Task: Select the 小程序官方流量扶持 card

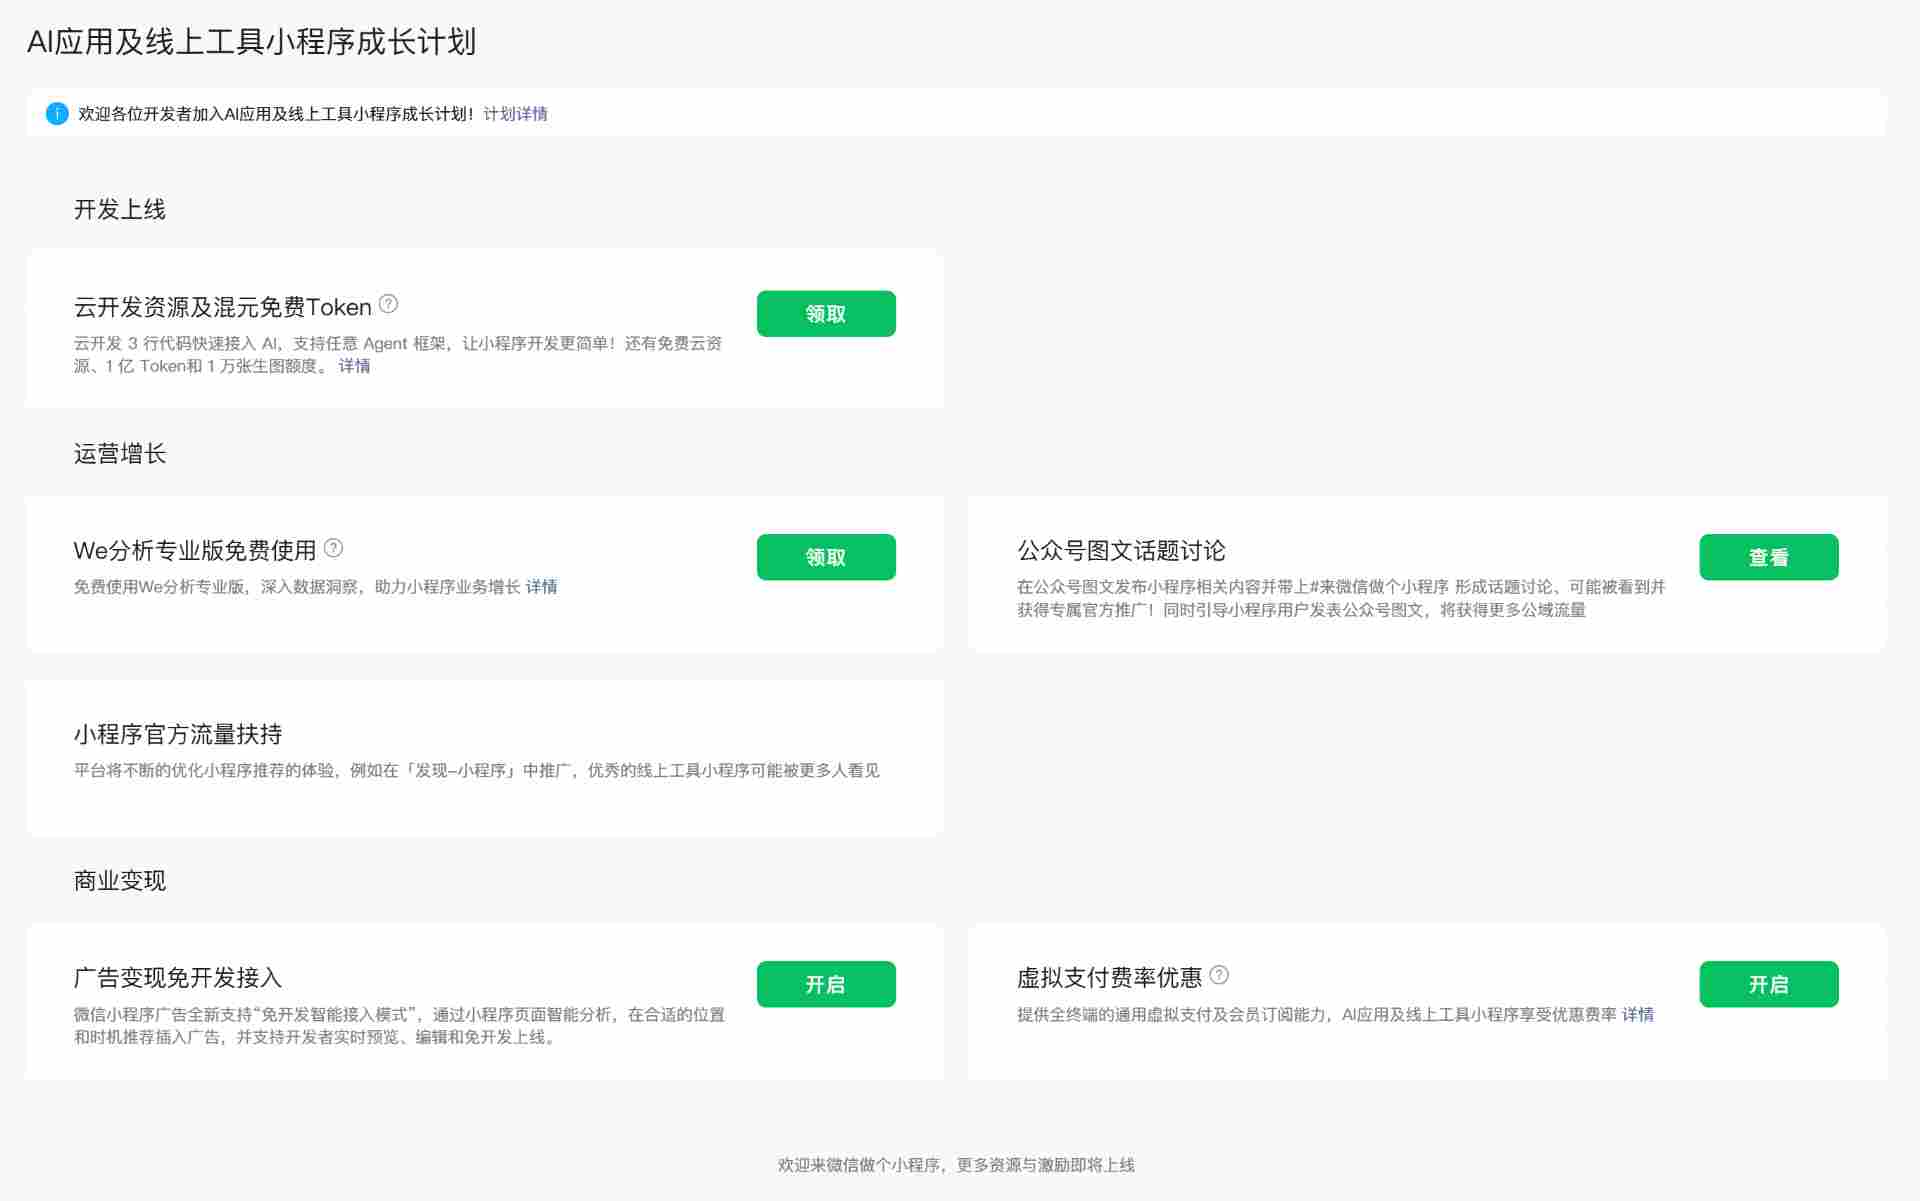Action: 484,756
